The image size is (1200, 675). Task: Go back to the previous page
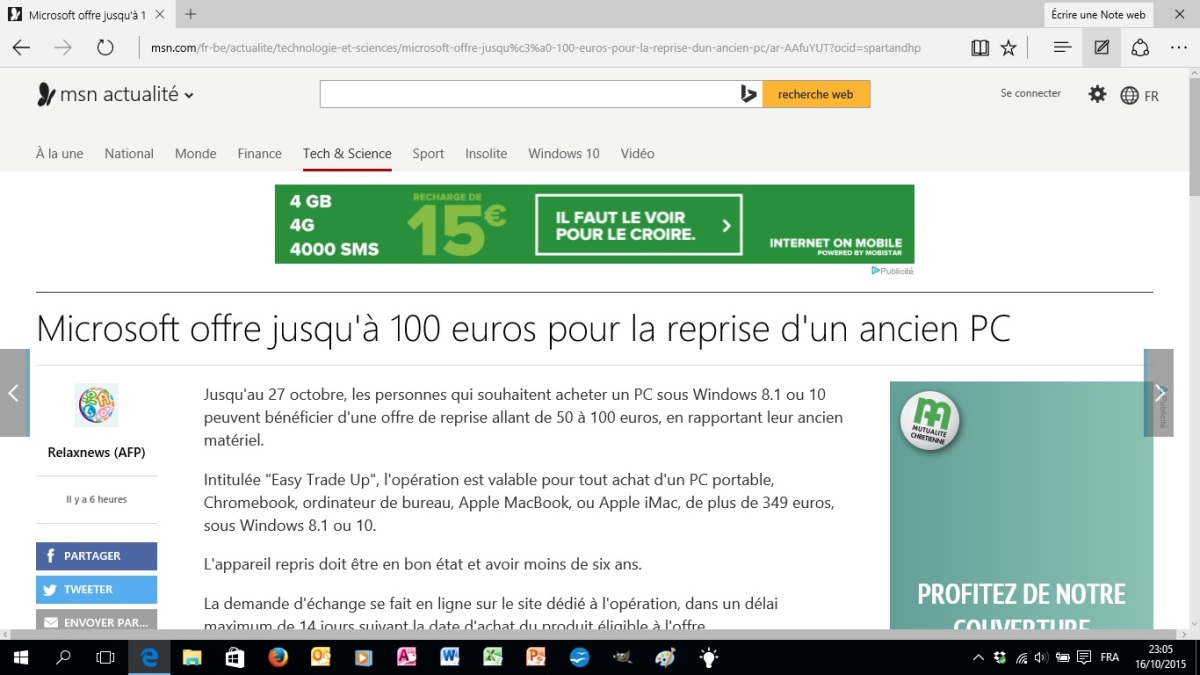21,47
